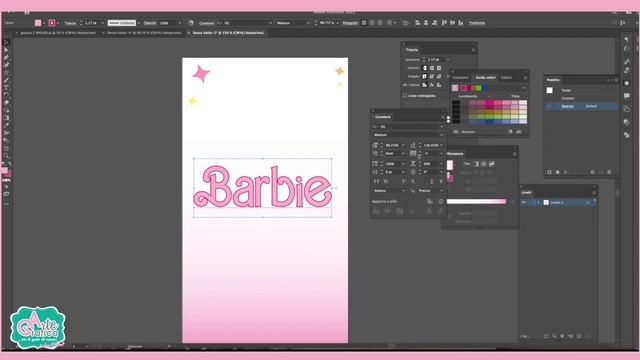Select the Selection tool in the toolbar
The image size is (640, 360).
tap(6, 42)
